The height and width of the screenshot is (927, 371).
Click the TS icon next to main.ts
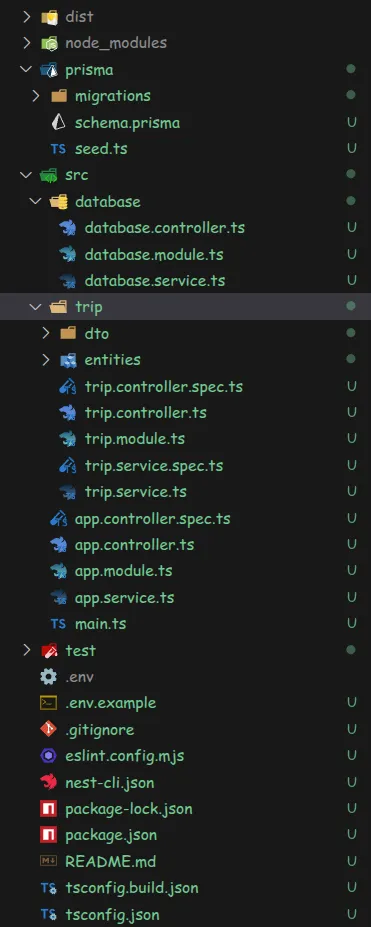click(x=58, y=624)
